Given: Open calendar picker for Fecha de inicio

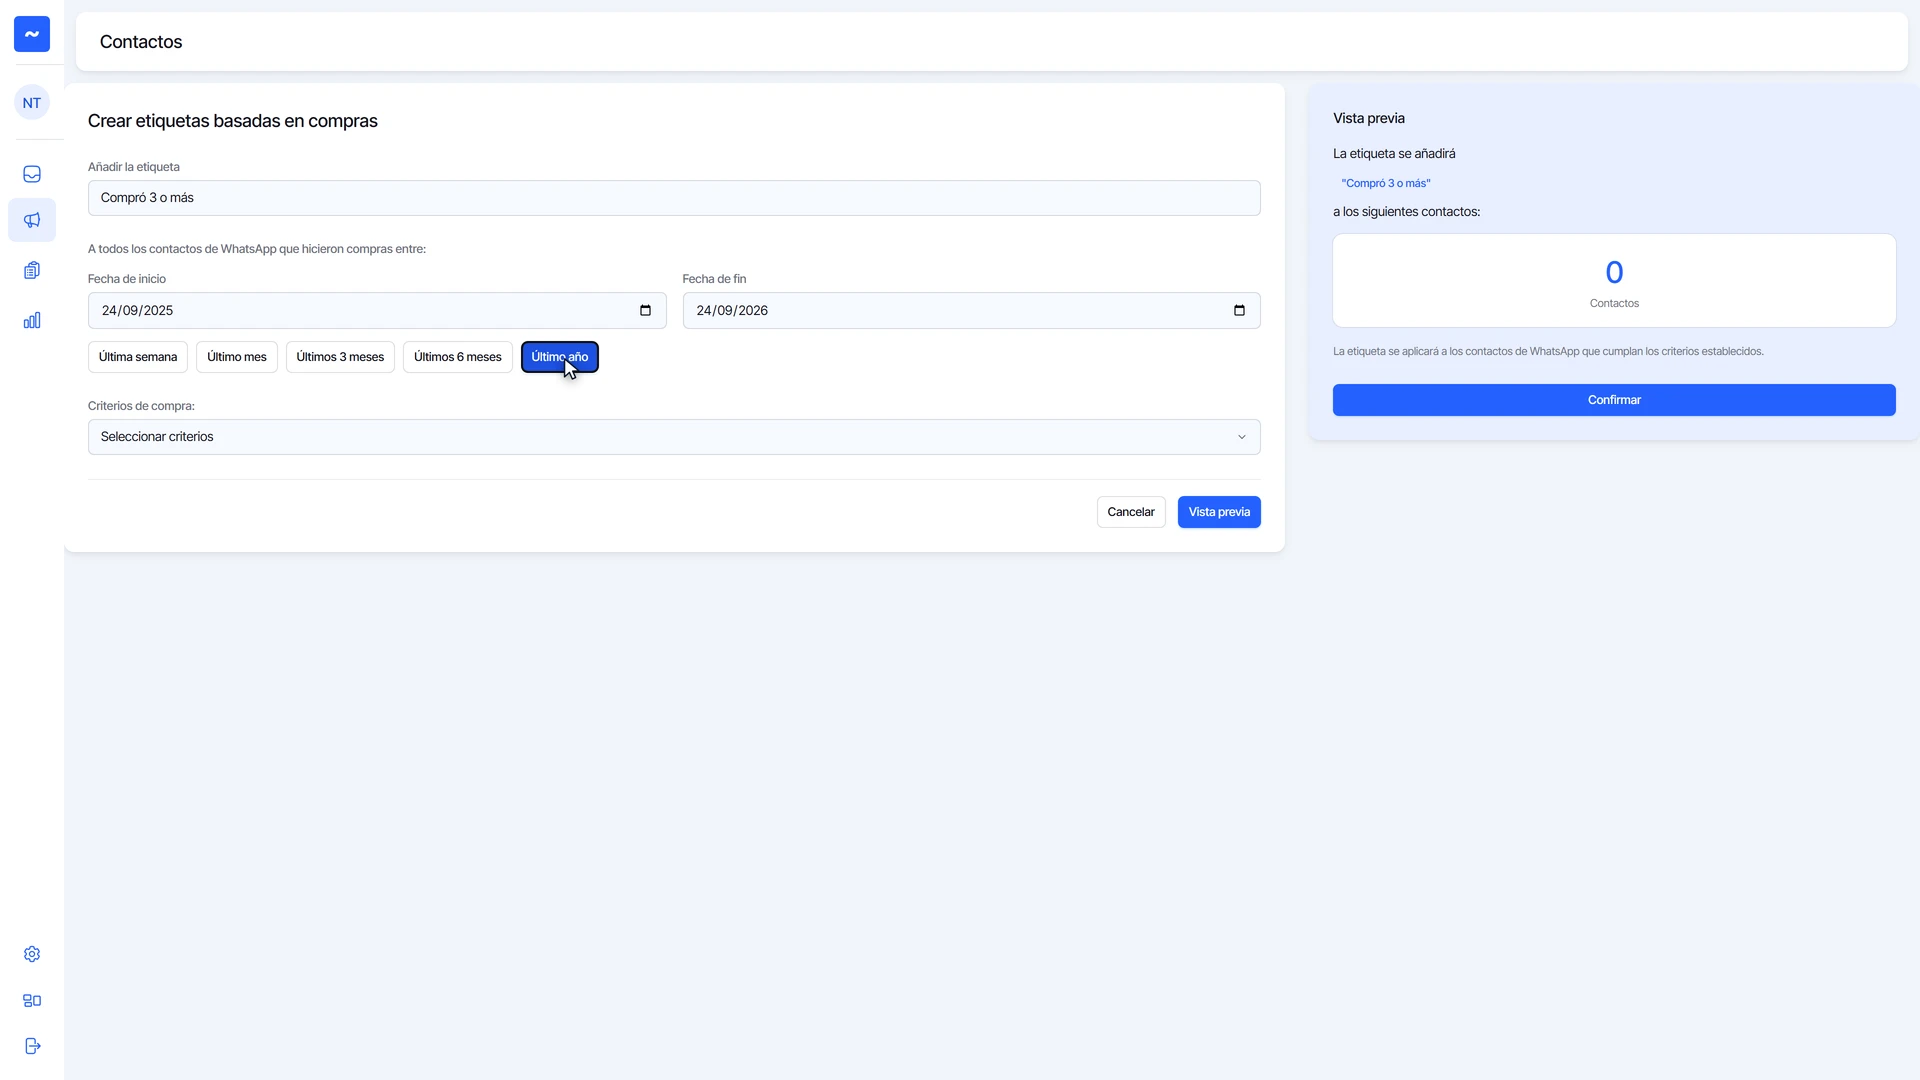Looking at the screenshot, I should [x=645, y=310].
